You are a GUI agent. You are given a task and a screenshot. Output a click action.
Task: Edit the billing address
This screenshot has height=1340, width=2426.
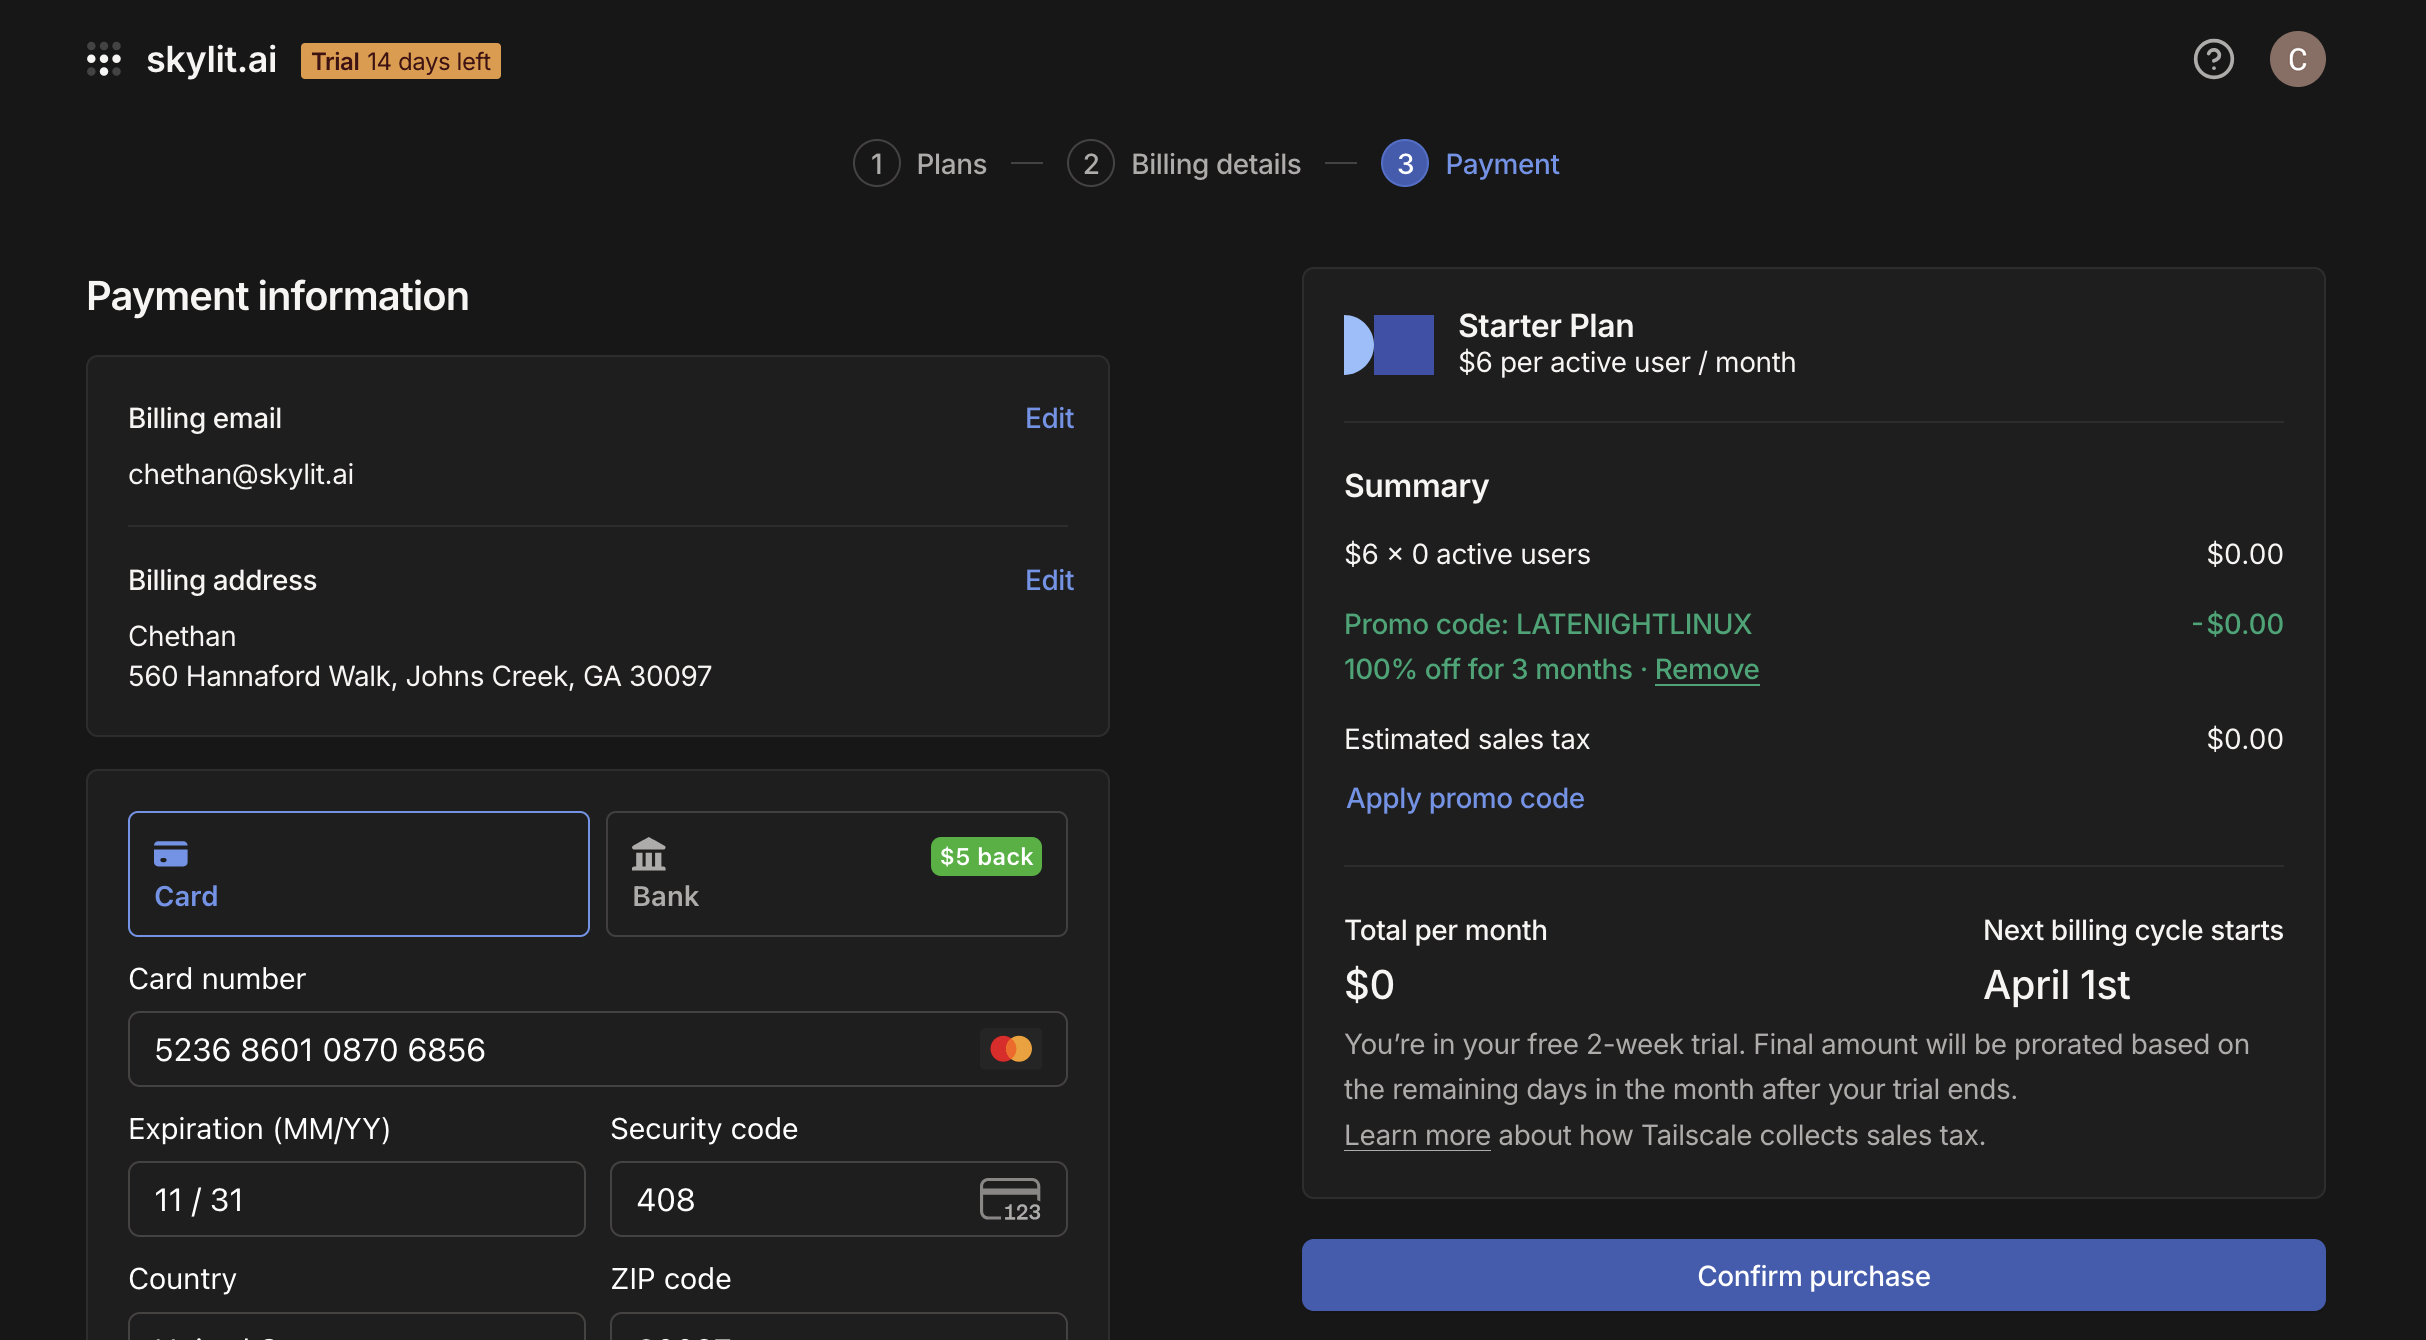tap(1049, 580)
